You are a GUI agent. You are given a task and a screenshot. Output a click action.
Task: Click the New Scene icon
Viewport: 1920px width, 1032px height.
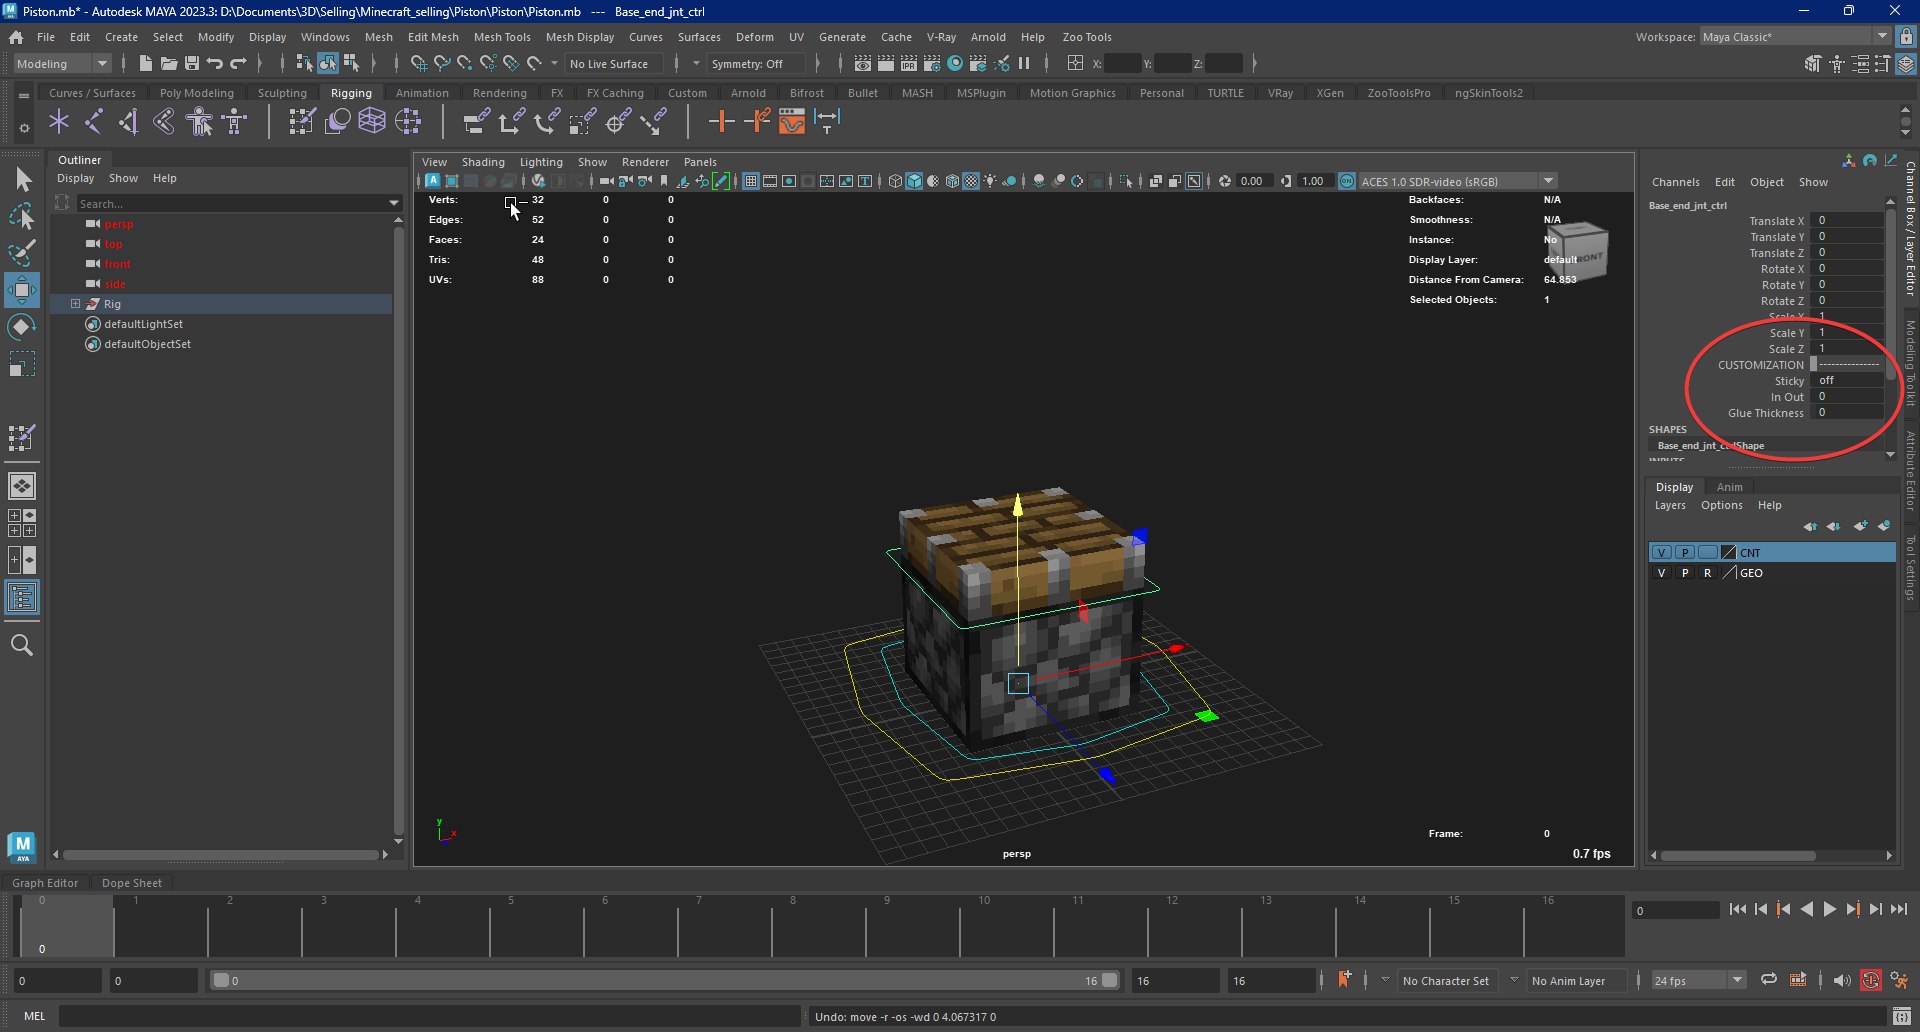[146, 63]
